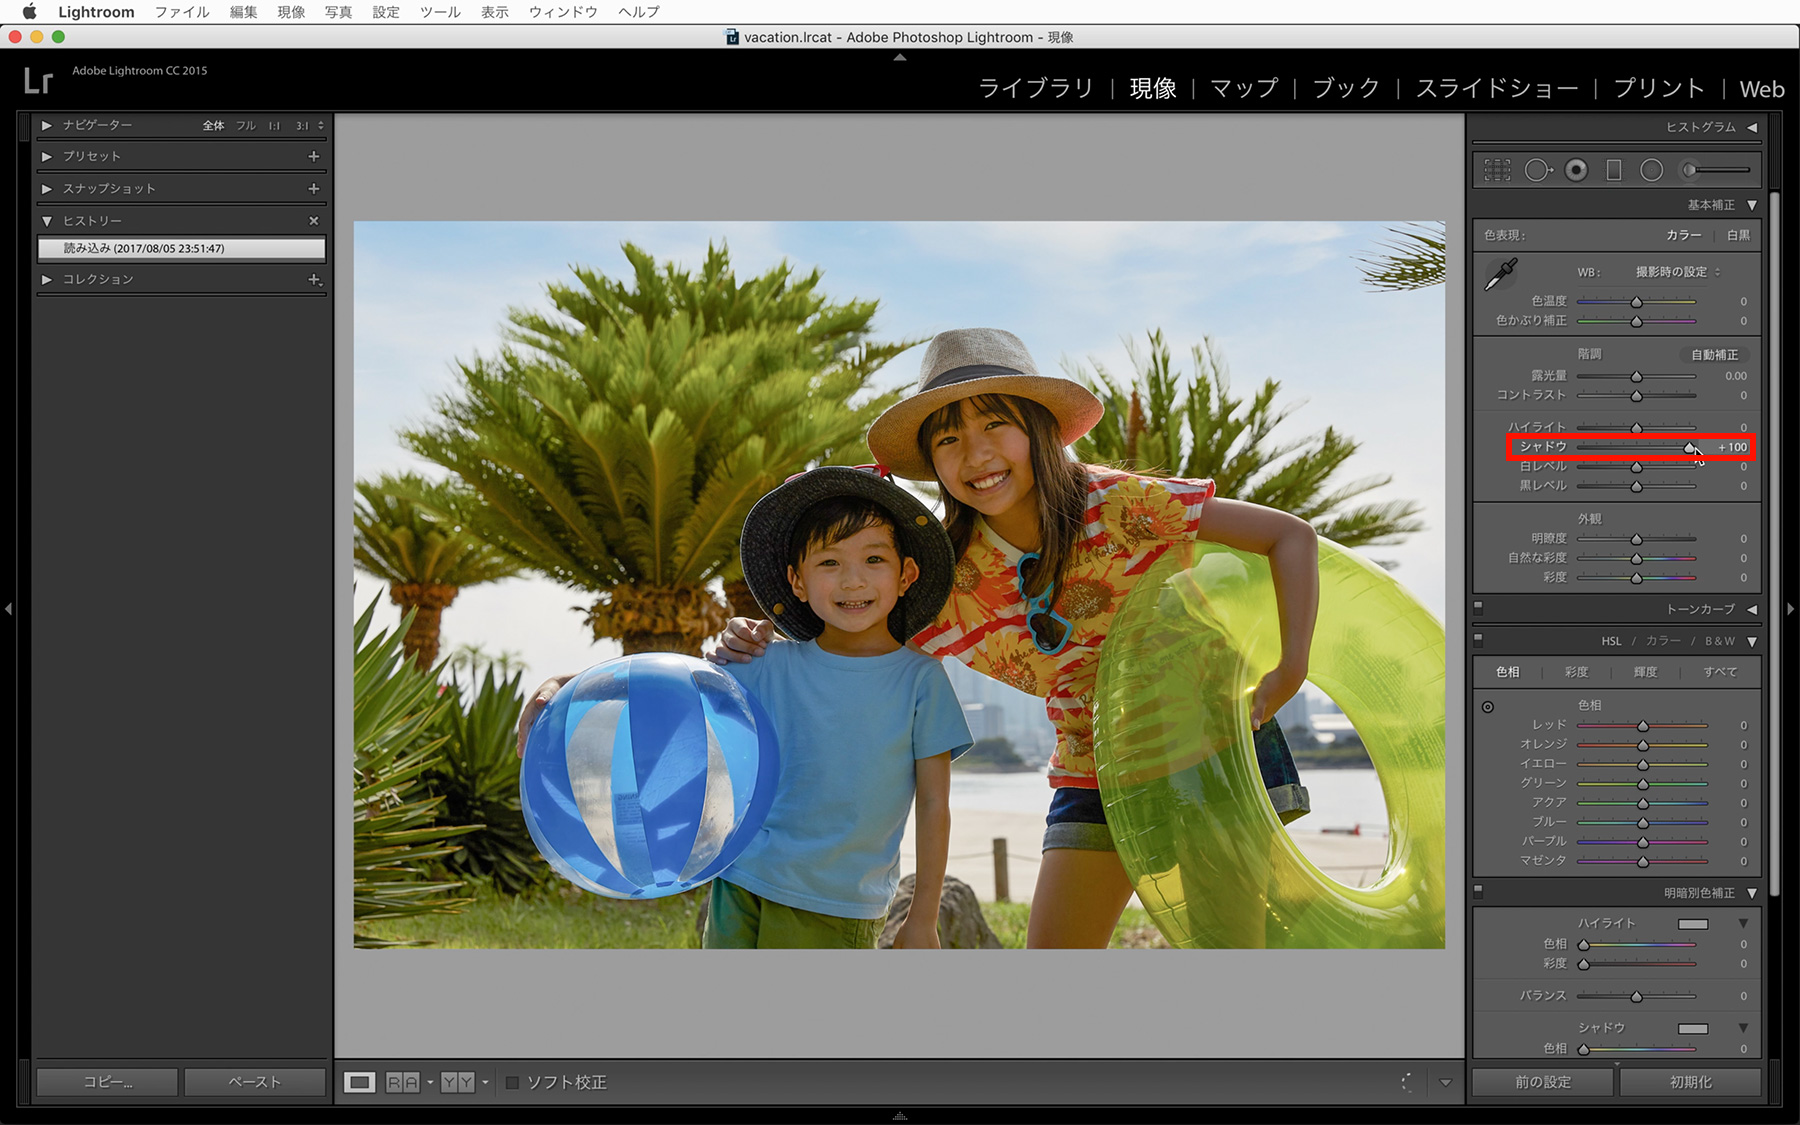Expand the コレクション panel
Viewport: 1800px width, 1125px height.
[46, 279]
